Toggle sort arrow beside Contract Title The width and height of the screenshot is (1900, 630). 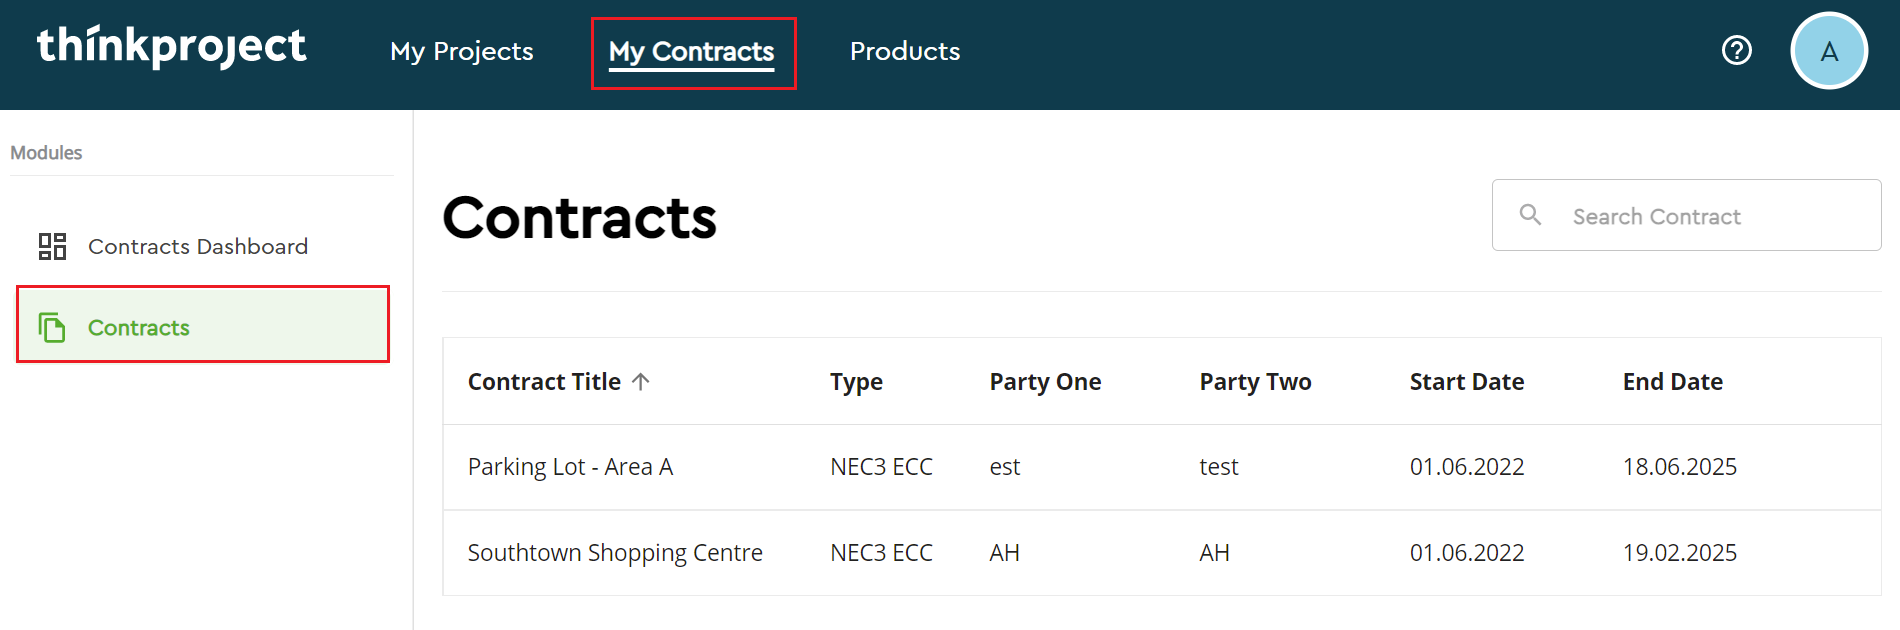[x=641, y=381]
